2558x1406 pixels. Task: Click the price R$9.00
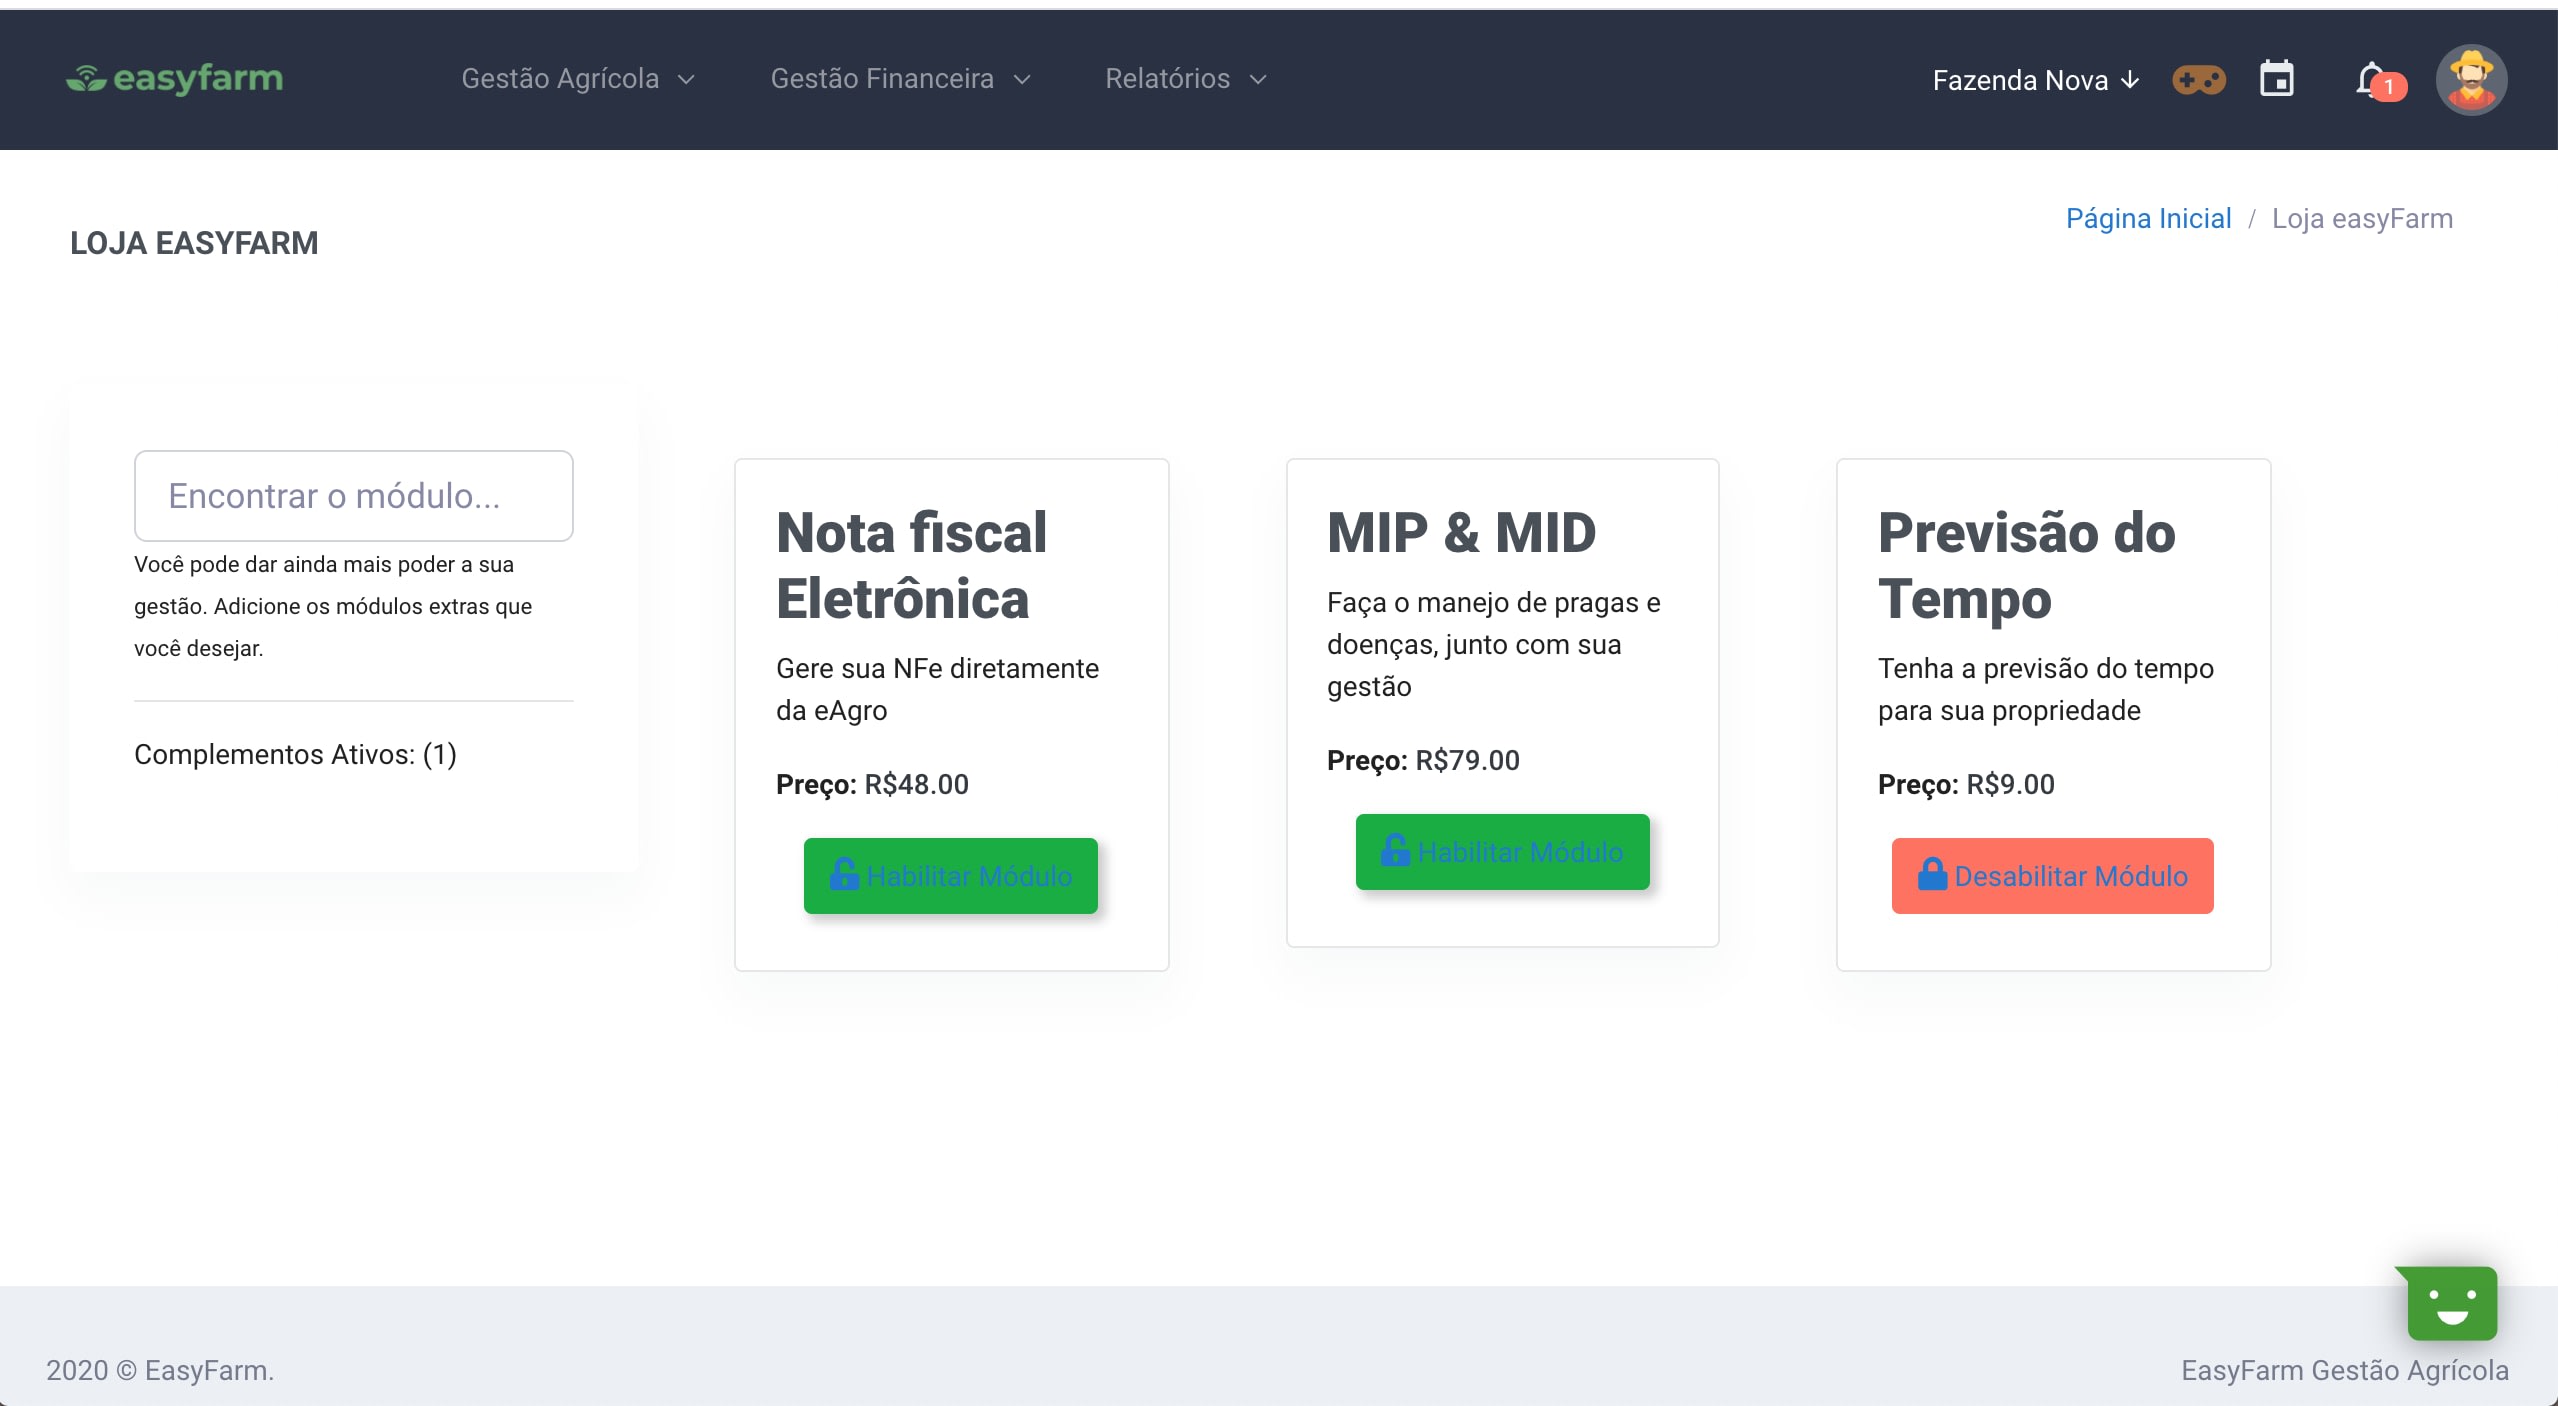(2010, 784)
